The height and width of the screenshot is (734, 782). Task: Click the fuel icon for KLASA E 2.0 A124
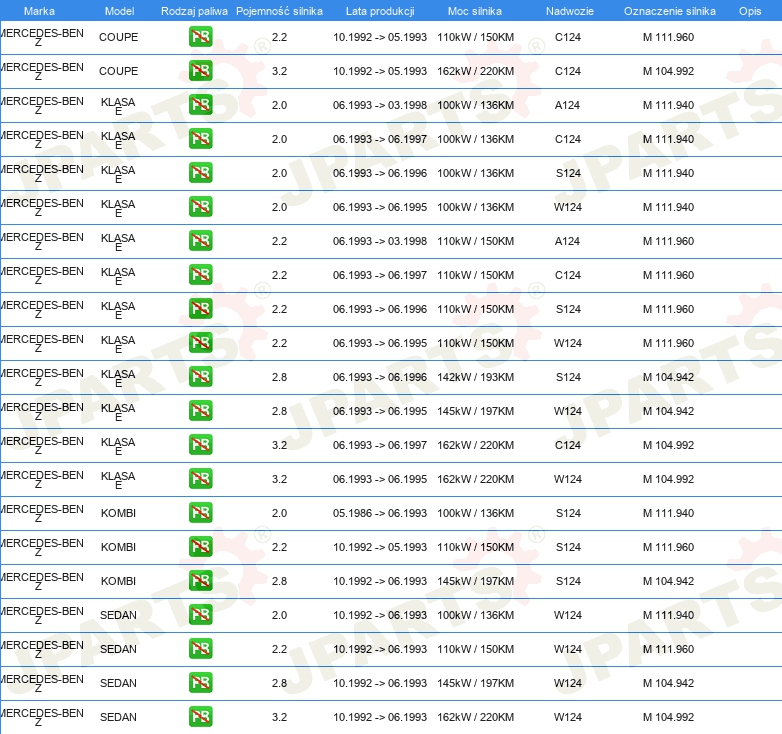(200, 105)
